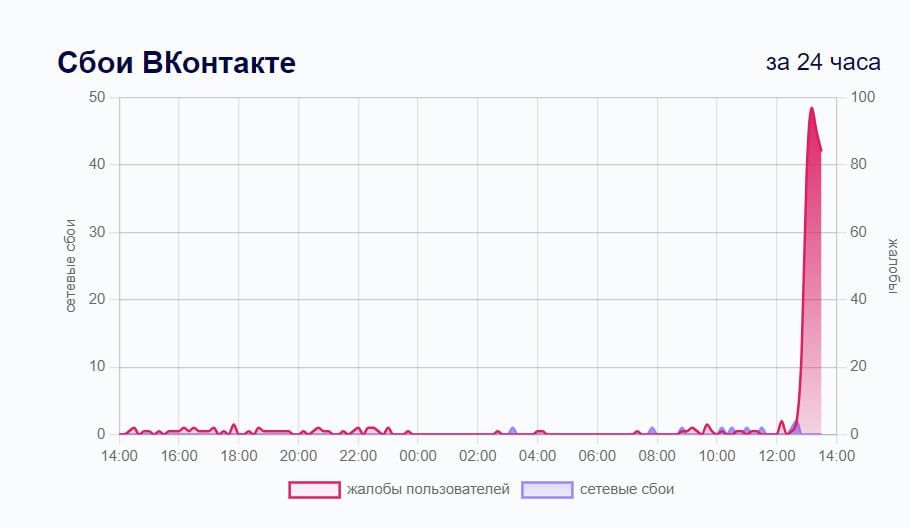The width and height of the screenshot is (911, 528).
Task: Click the peak of the complaints spike
Action: [x=812, y=108]
